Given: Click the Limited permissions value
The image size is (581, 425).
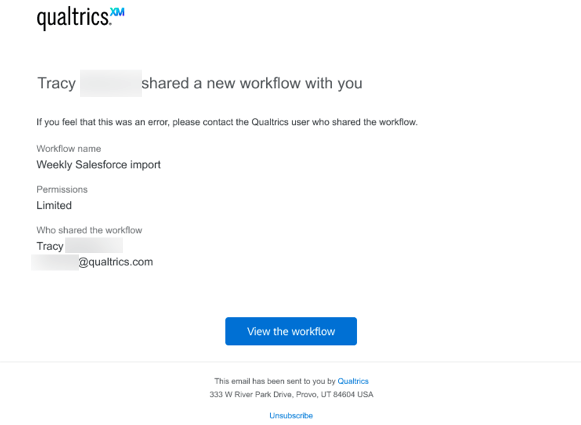Looking at the screenshot, I should [54, 205].
